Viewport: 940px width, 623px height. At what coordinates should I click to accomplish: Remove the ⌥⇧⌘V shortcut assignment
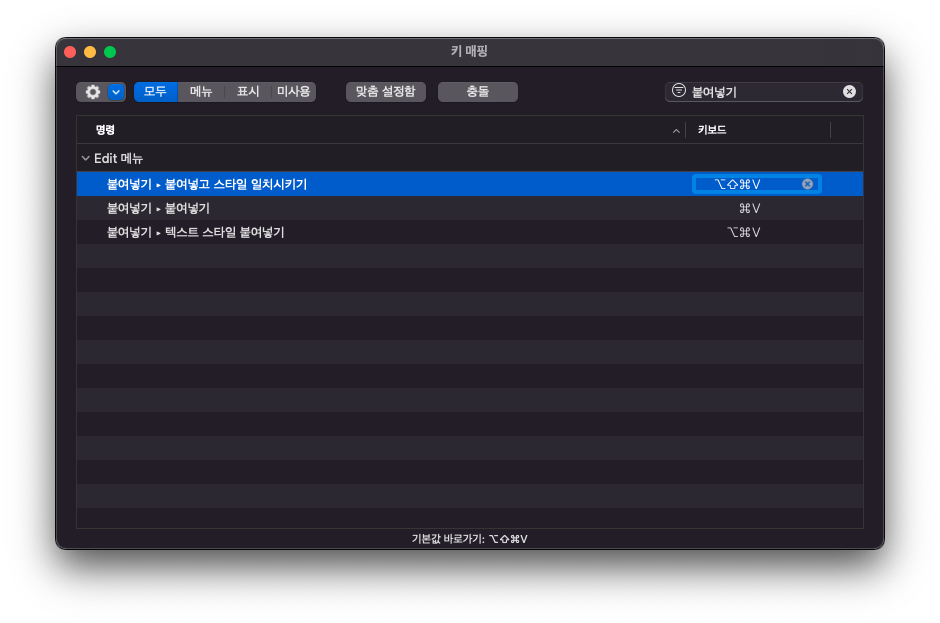(808, 184)
